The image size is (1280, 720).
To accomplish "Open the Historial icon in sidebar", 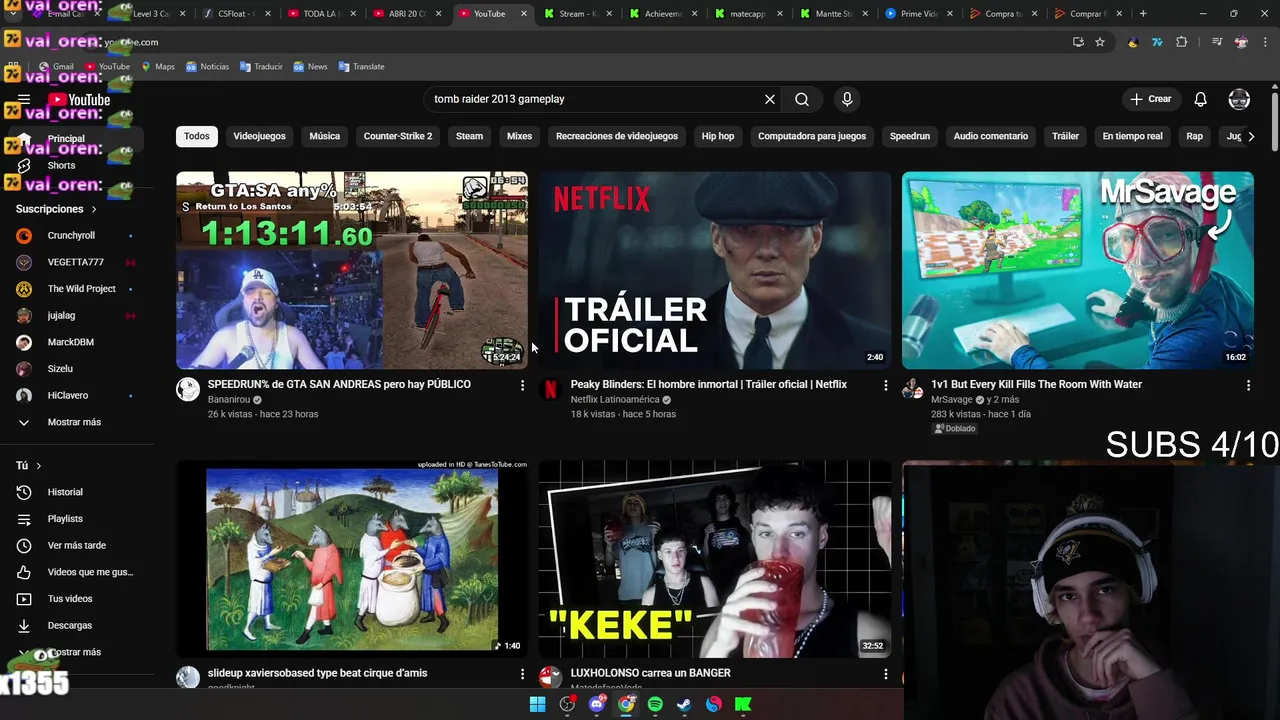I will [x=24, y=492].
